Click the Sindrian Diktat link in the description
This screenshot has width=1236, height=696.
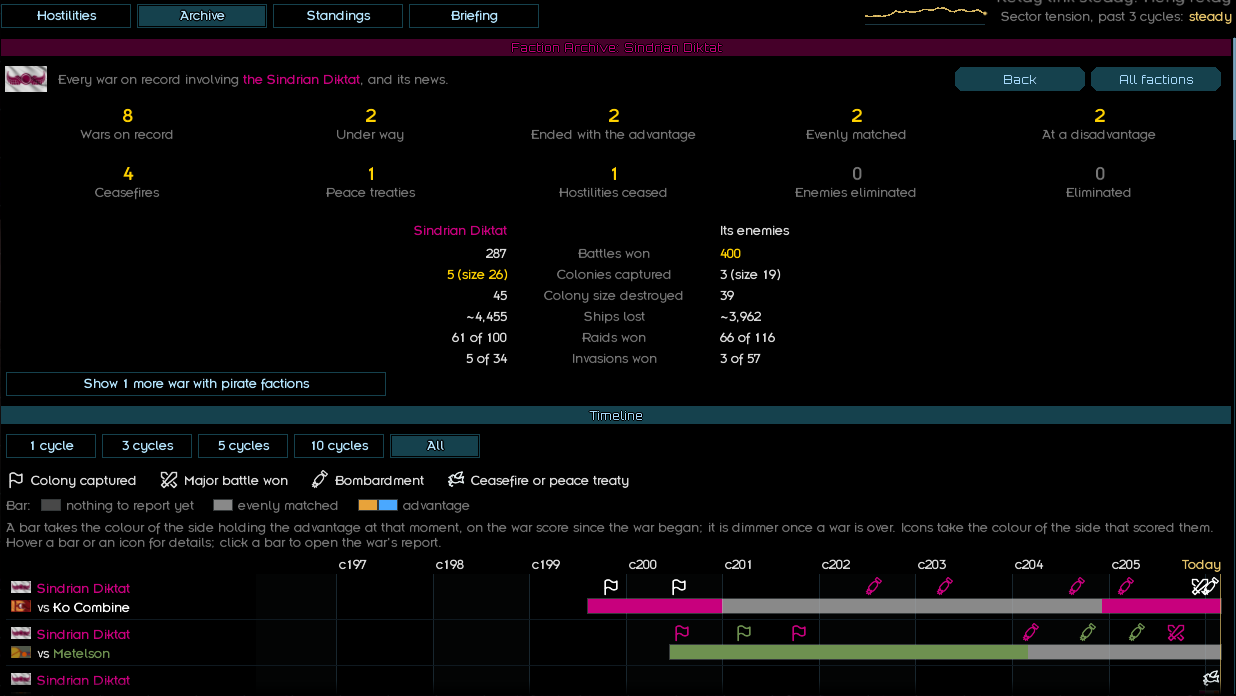[303, 80]
